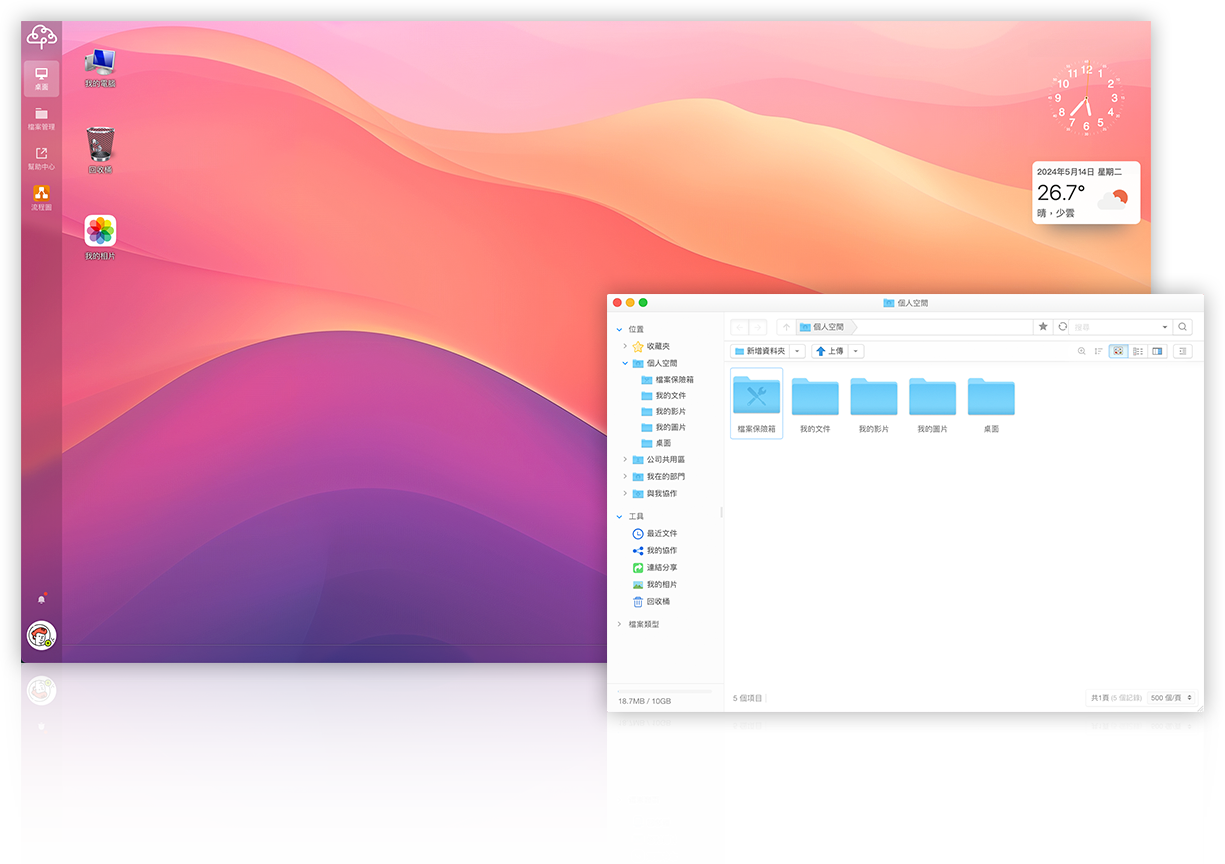The width and height of the screenshot is (1225, 864).
Task: Expand the 公司共用區 tree node
Action: coord(625,460)
